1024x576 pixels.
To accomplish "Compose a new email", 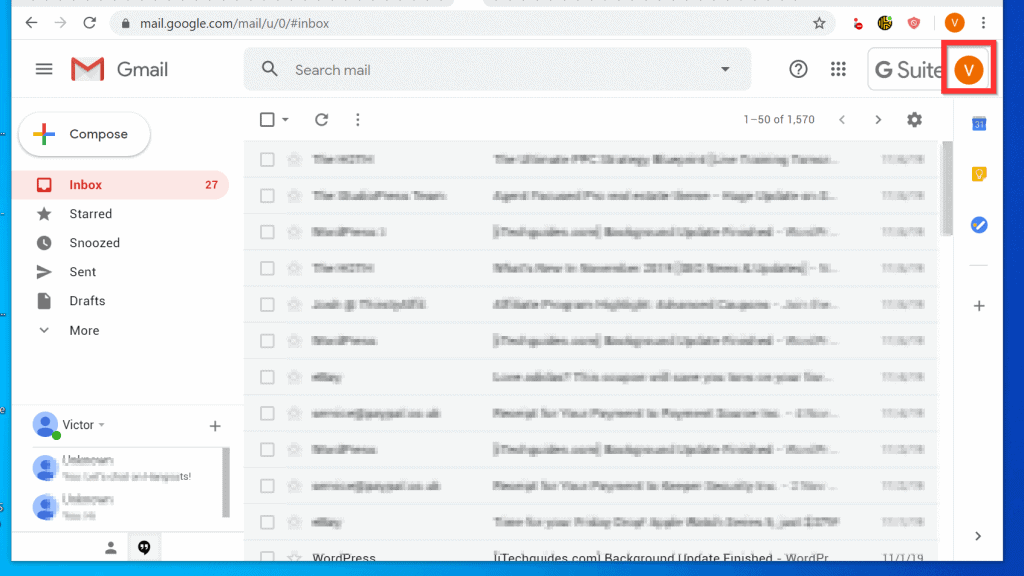I will click(x=84, y=134).
